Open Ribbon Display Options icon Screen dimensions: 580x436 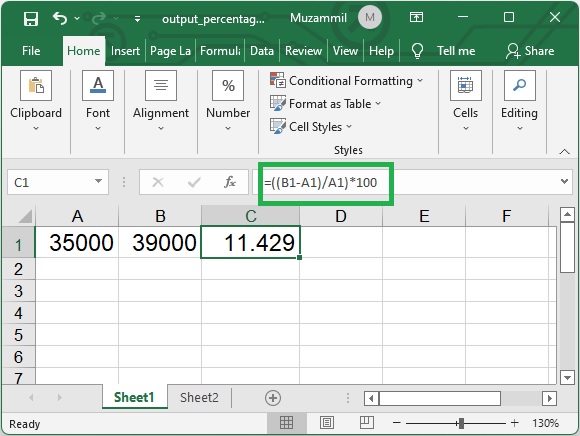[x=416, y=17]
